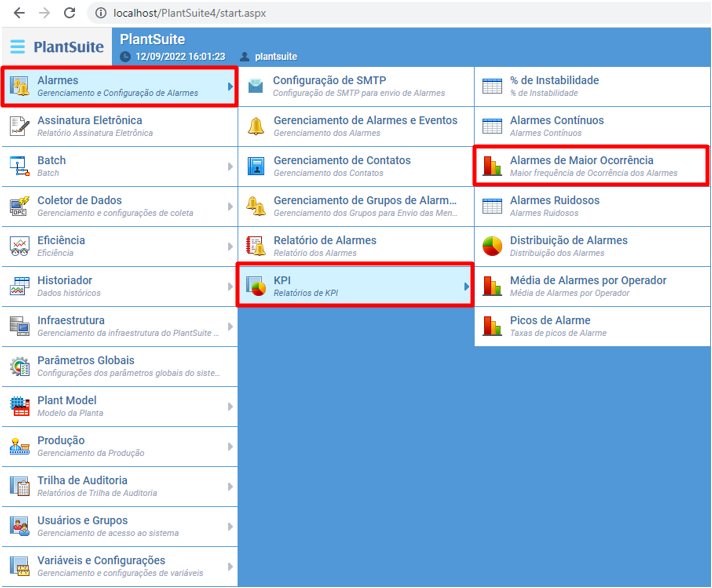The image size is (712, 588).
Task: Click the Eficiência chart icon
Action: point(20,246)
